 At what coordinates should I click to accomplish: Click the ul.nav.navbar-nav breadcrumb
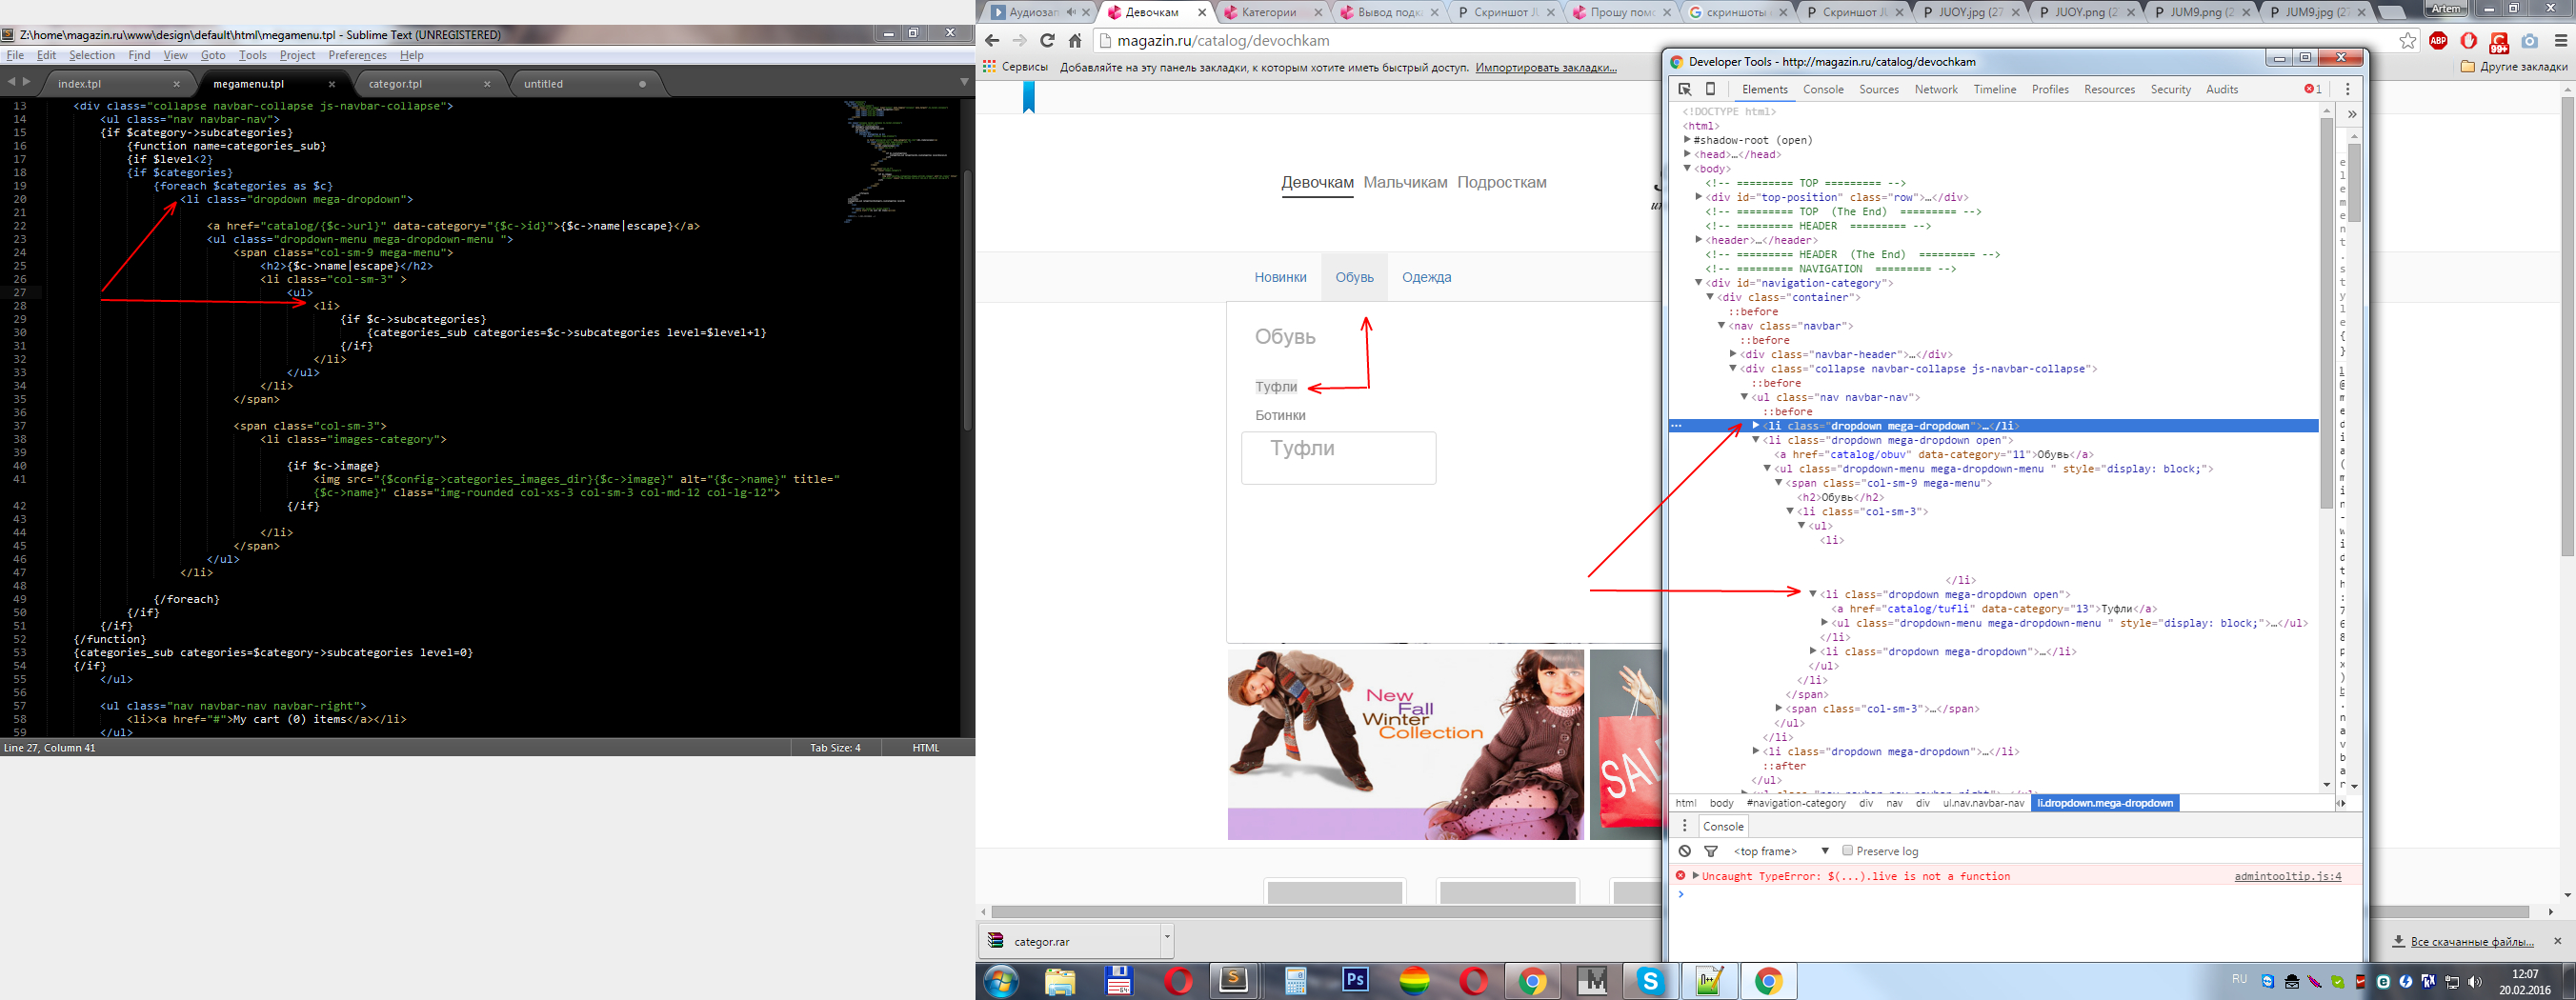[x=1983, y=803]
